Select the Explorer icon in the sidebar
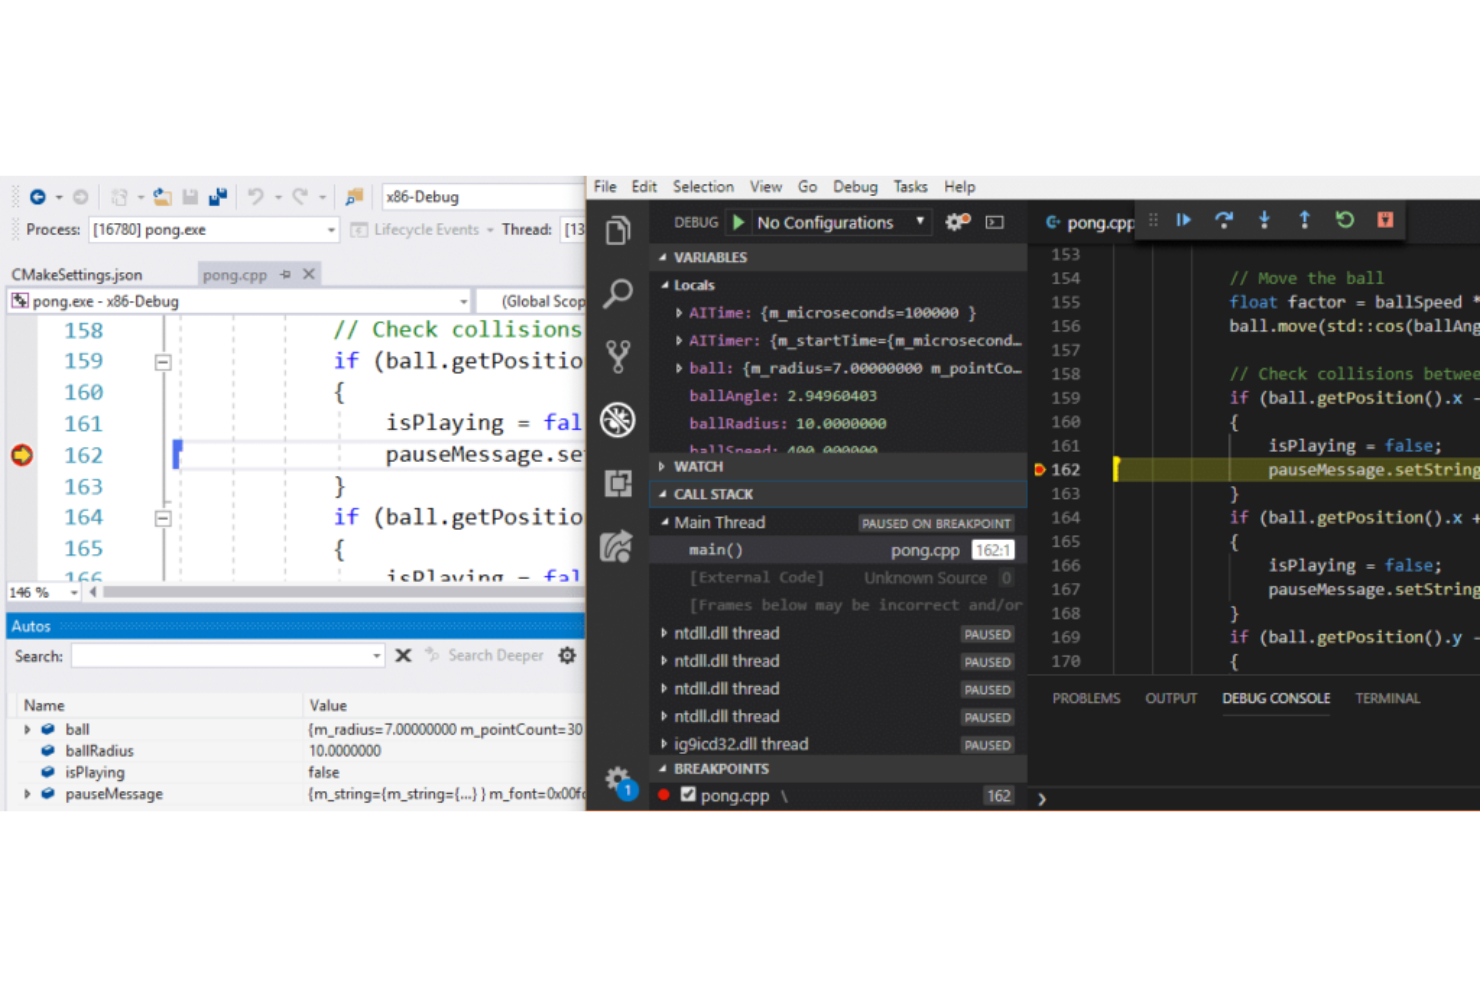 [x=618, y=229]
